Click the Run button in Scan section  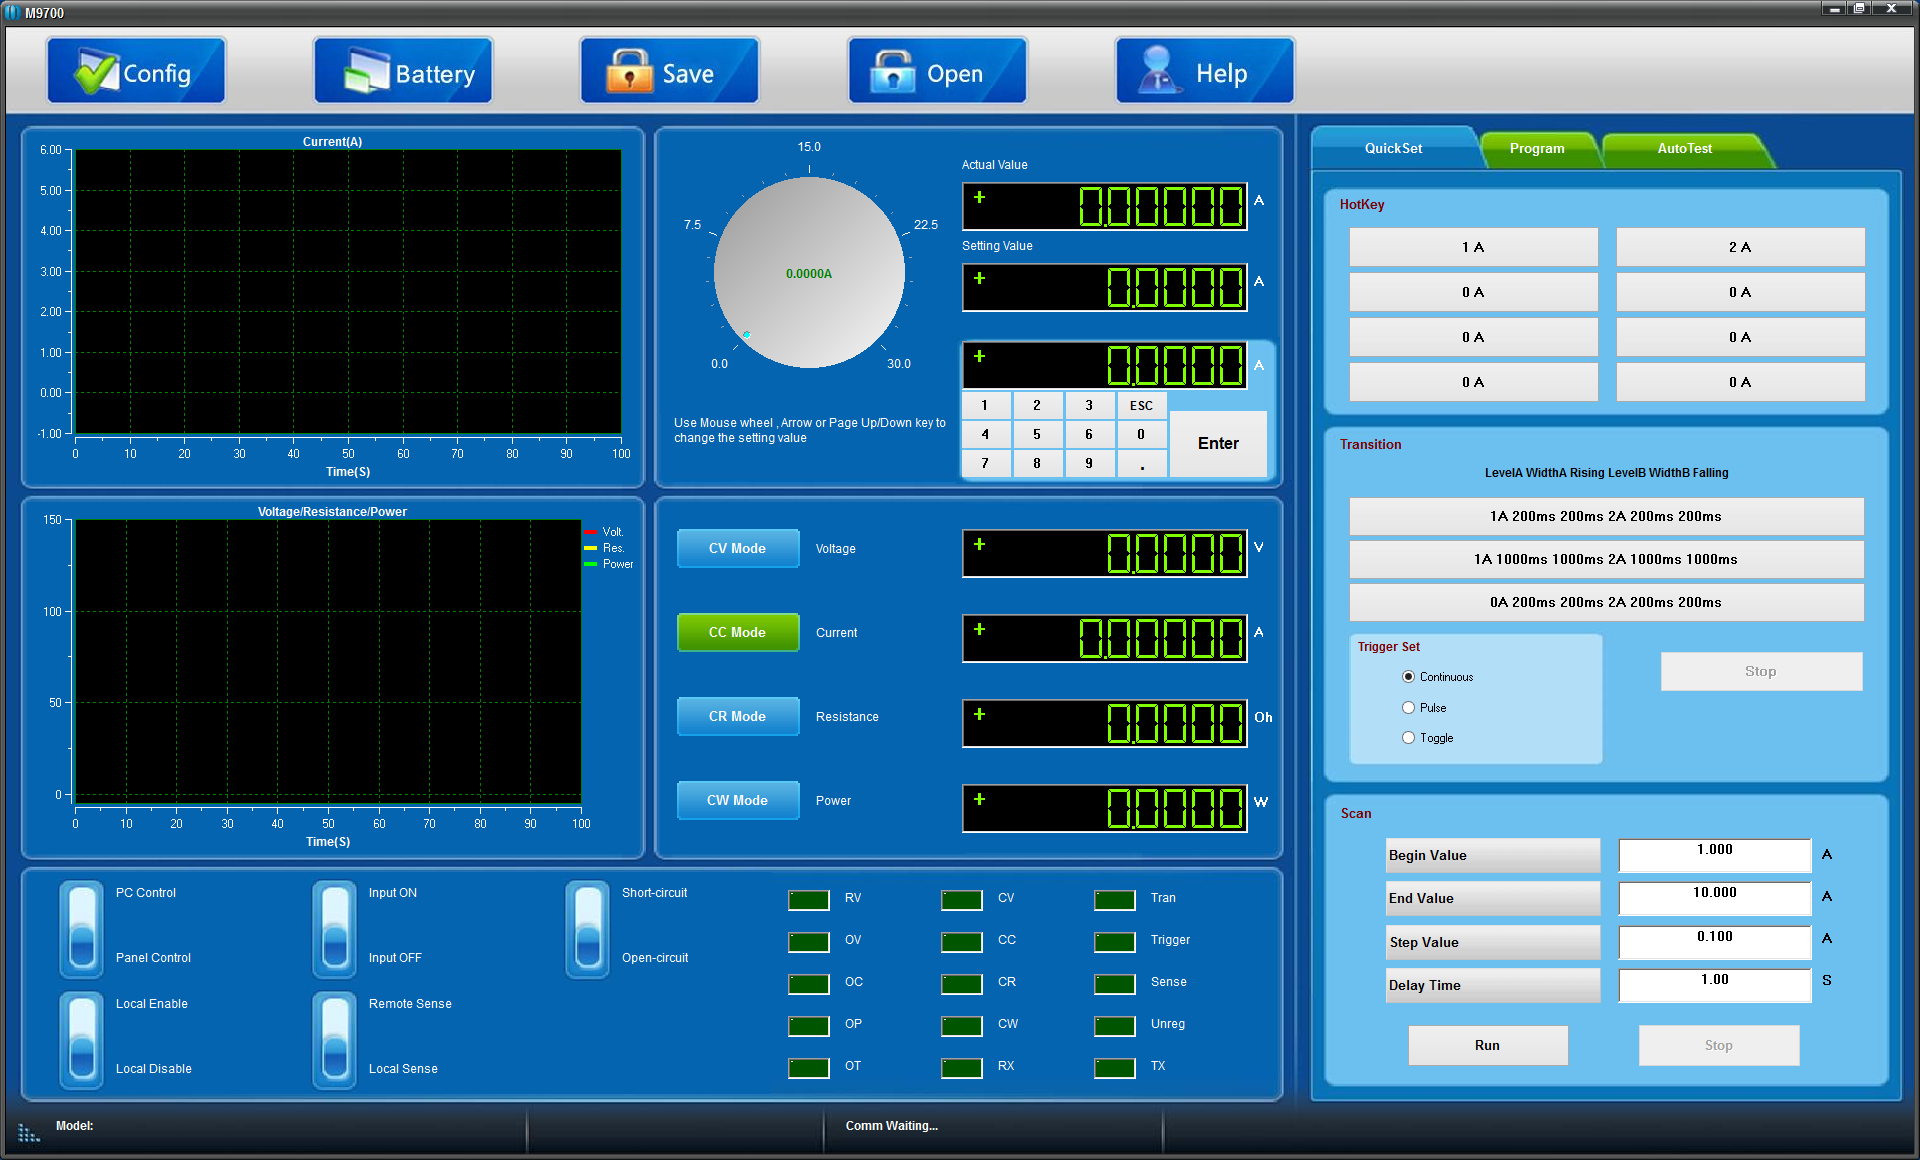[1487, 1045]
